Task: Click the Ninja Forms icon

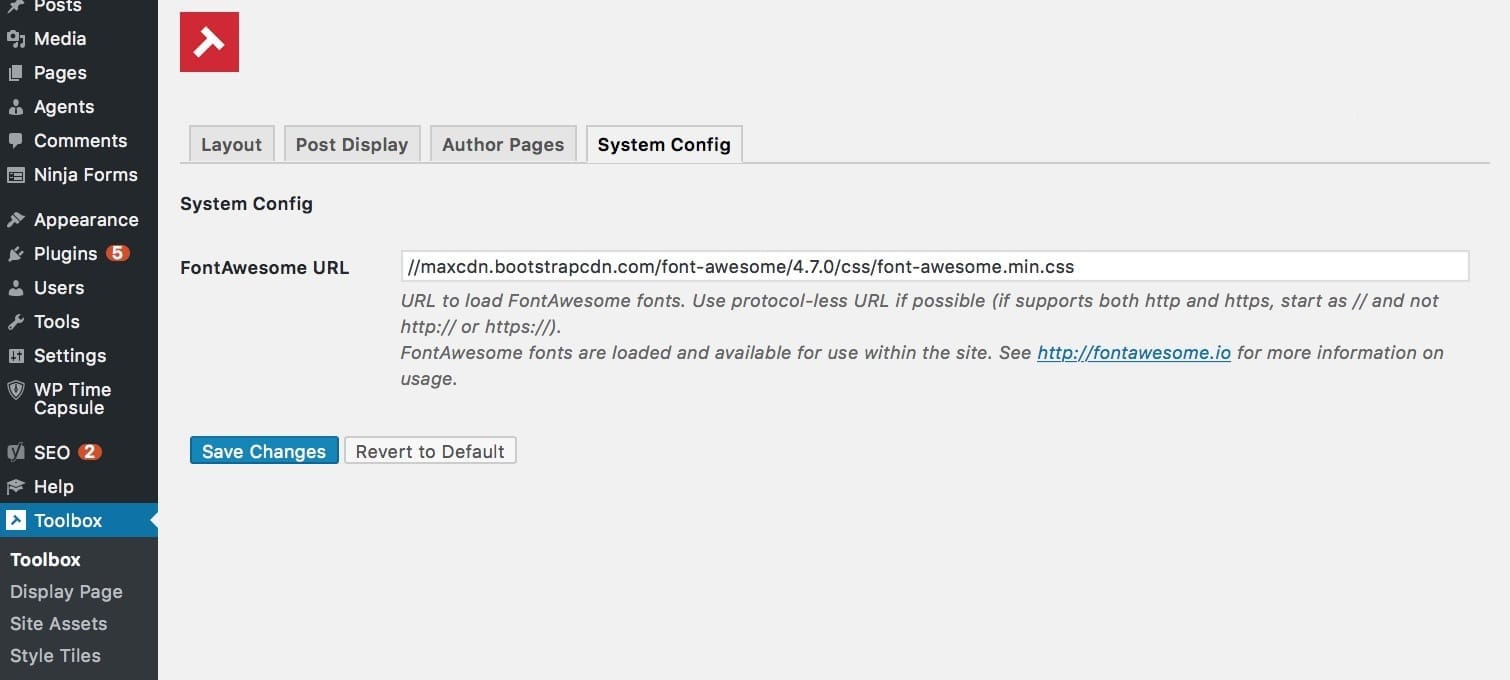Action: coord(16,175)
